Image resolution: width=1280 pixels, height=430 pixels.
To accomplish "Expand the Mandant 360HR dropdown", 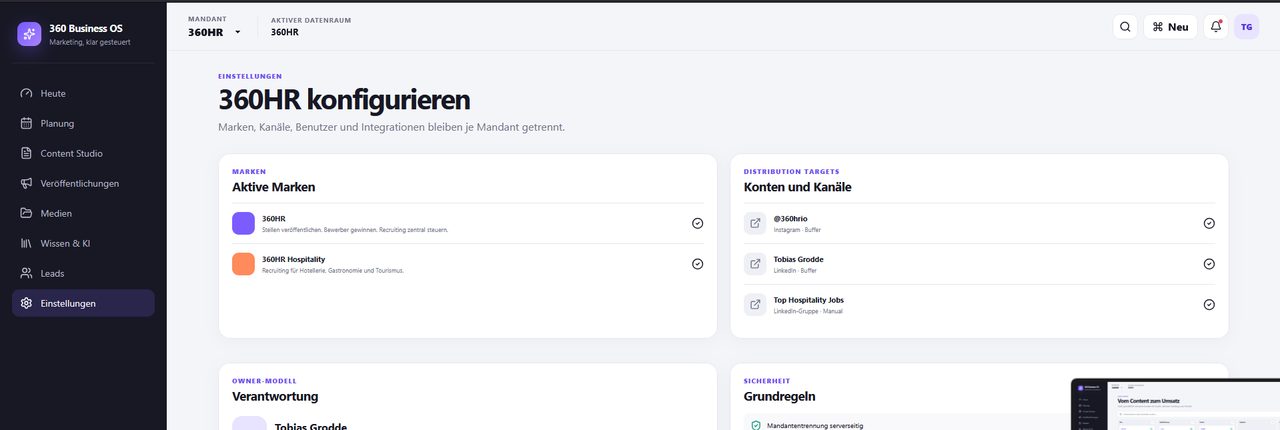I will coord(215,32).
